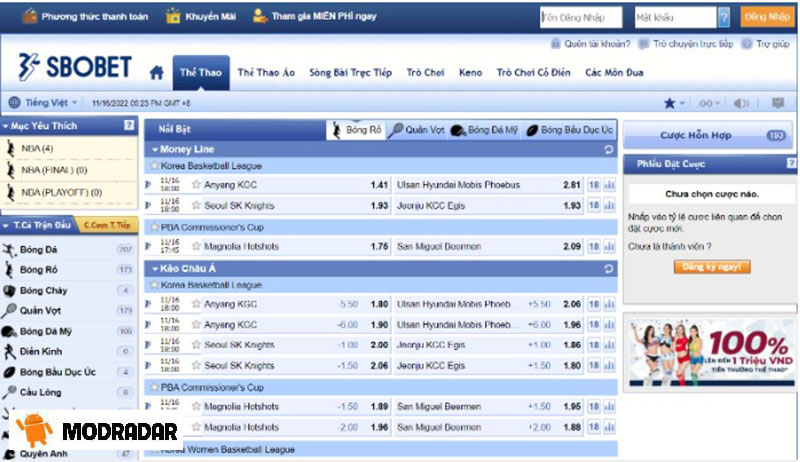Click the Đăng ký ngay register button
Screen dimensions: 800x462
pyautogui.click(x=712, y=267)
